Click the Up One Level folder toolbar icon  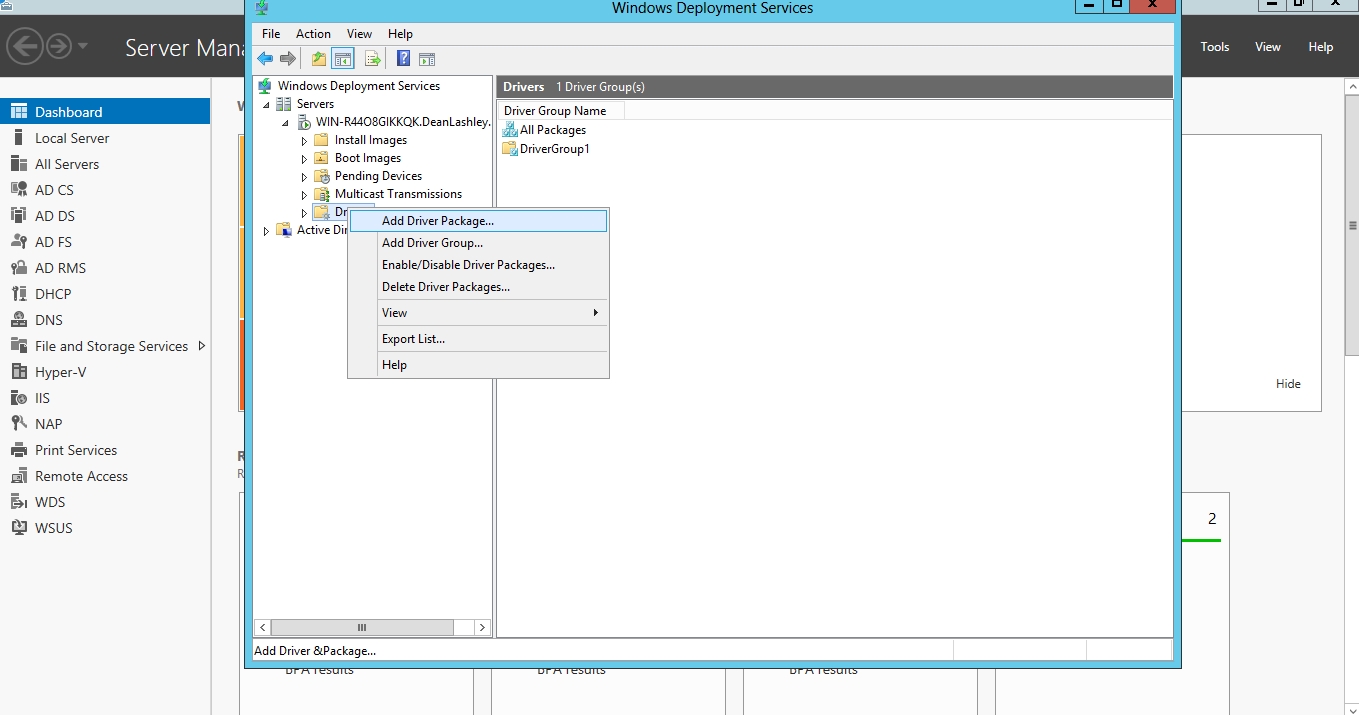coord(319,59)
